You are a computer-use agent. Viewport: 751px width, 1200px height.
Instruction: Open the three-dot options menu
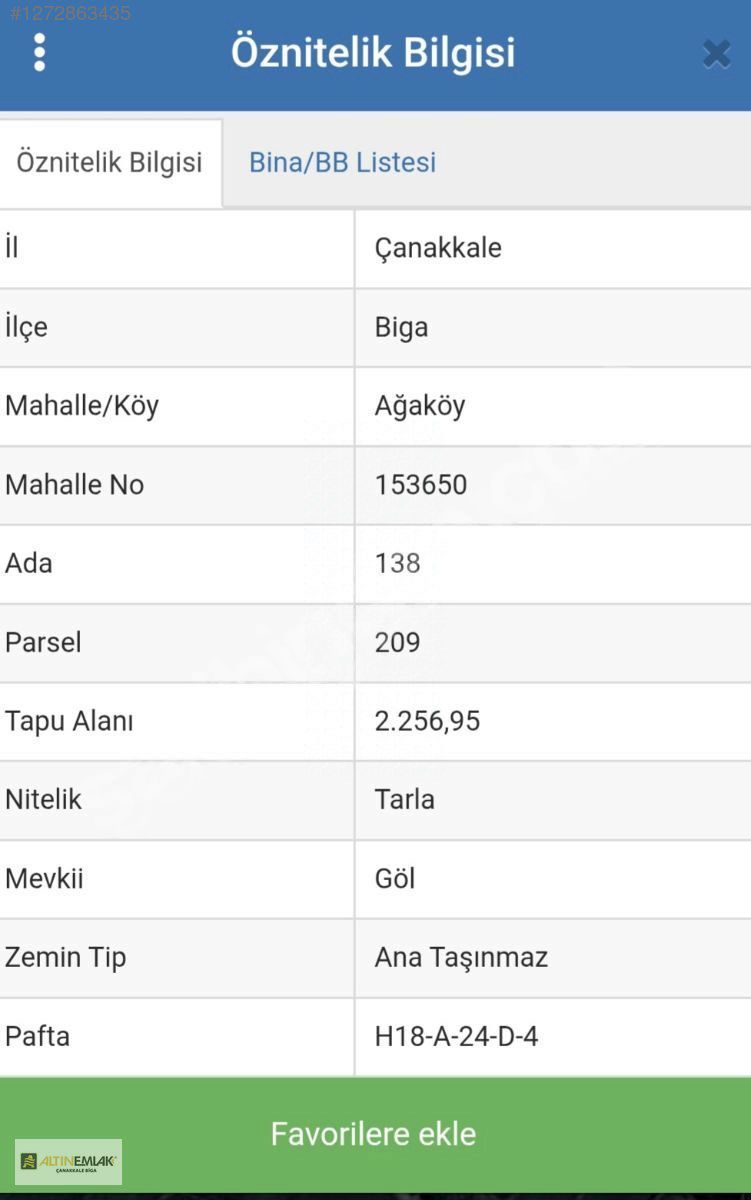click(x=40, y=52)
